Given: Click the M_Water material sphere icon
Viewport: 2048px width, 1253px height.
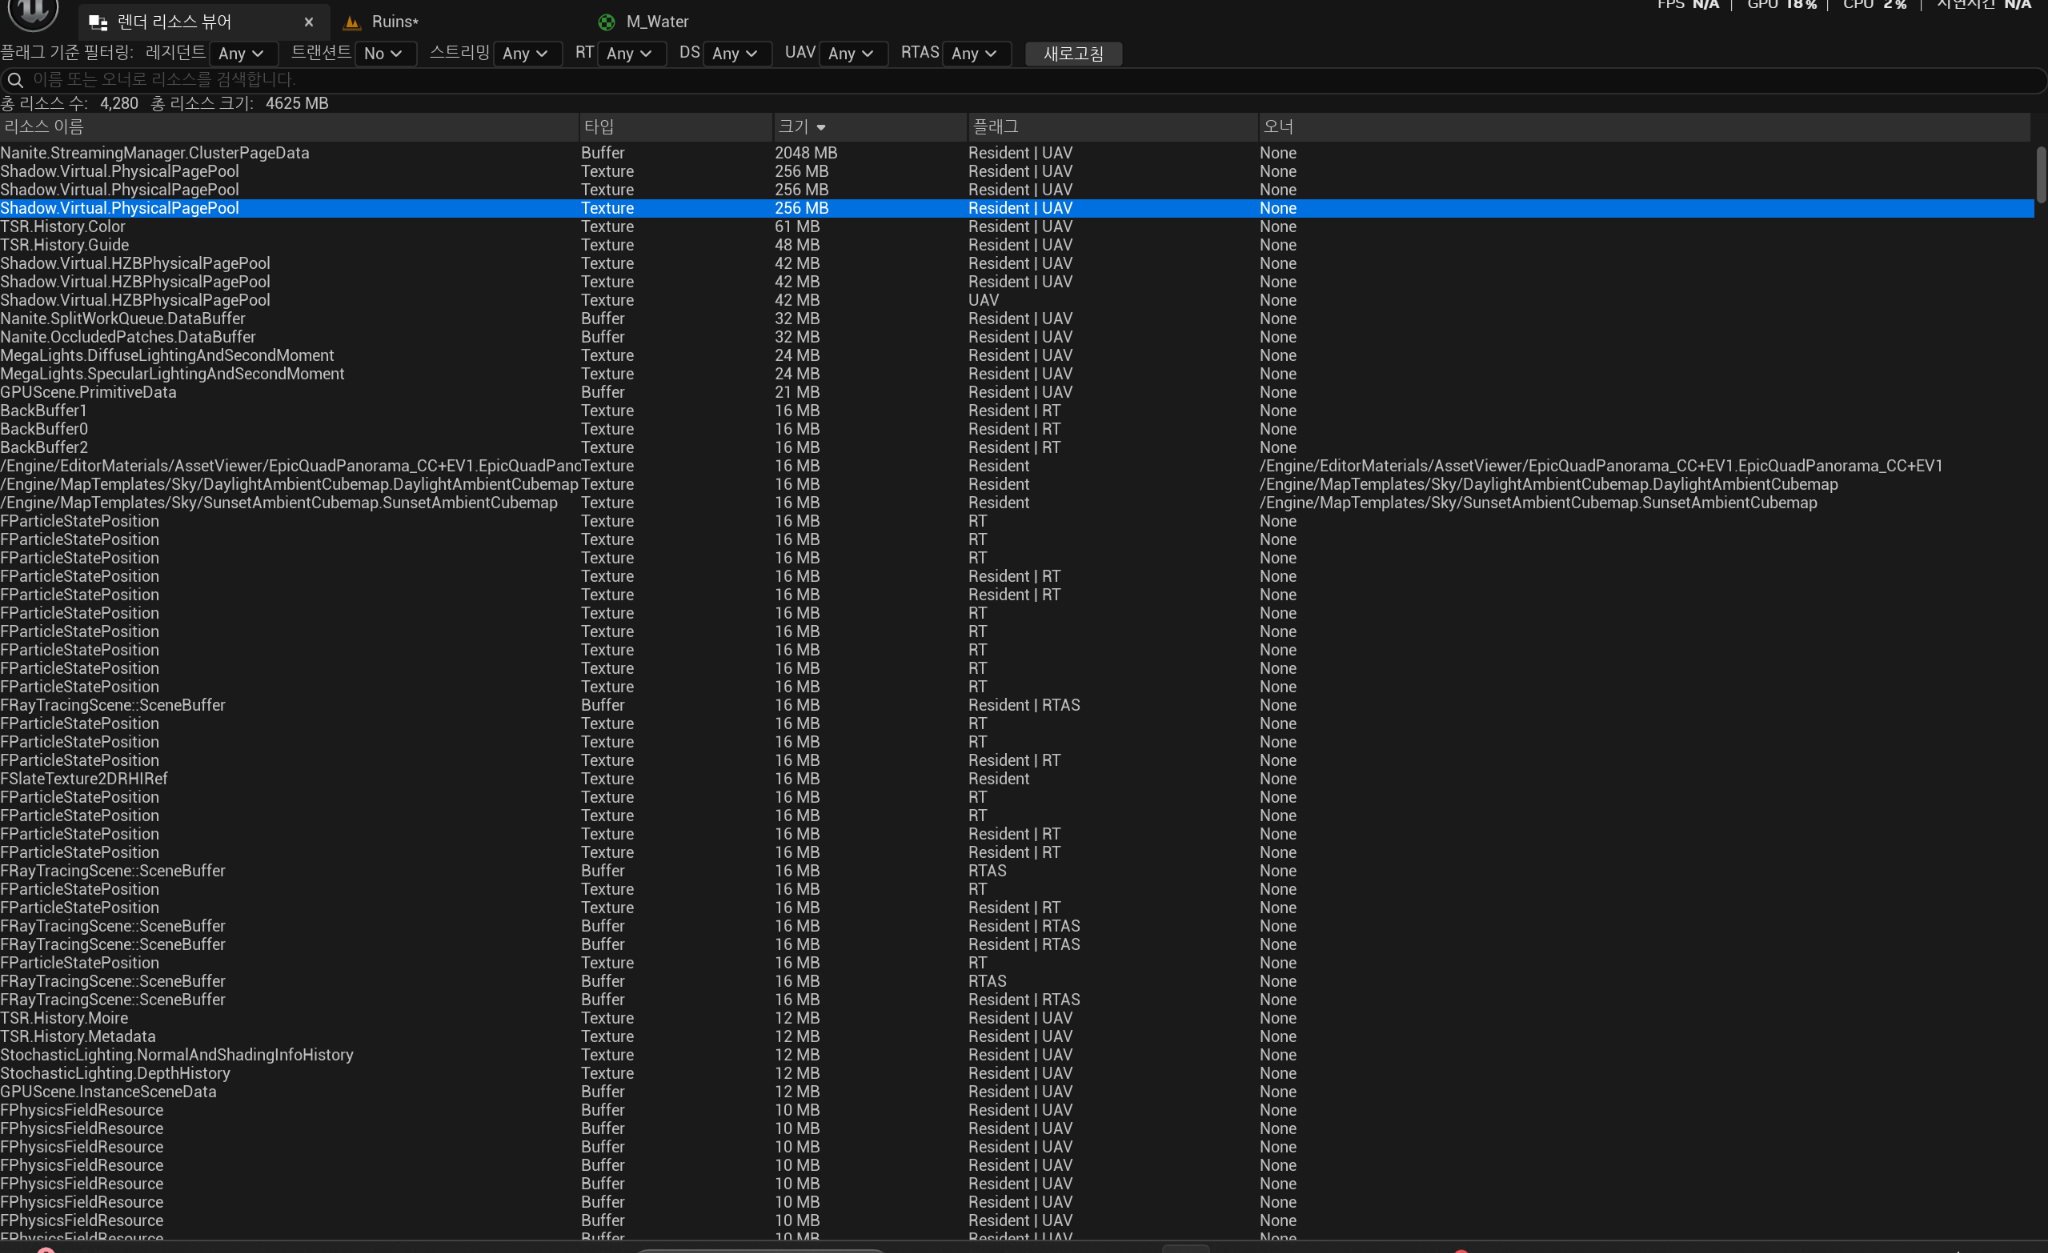Looking at the screenshot, I should (x=606, y=22).
